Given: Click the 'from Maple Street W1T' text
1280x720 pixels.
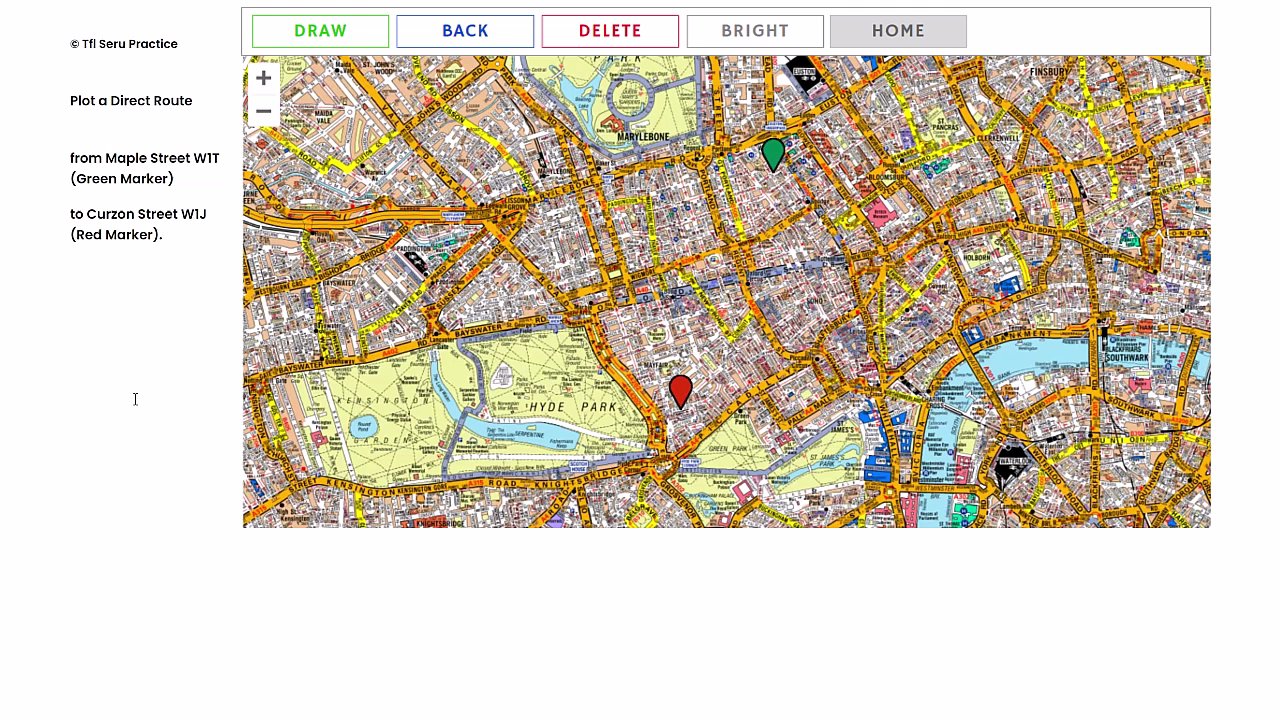Looking at the screenshot, I should pos(145,158).
